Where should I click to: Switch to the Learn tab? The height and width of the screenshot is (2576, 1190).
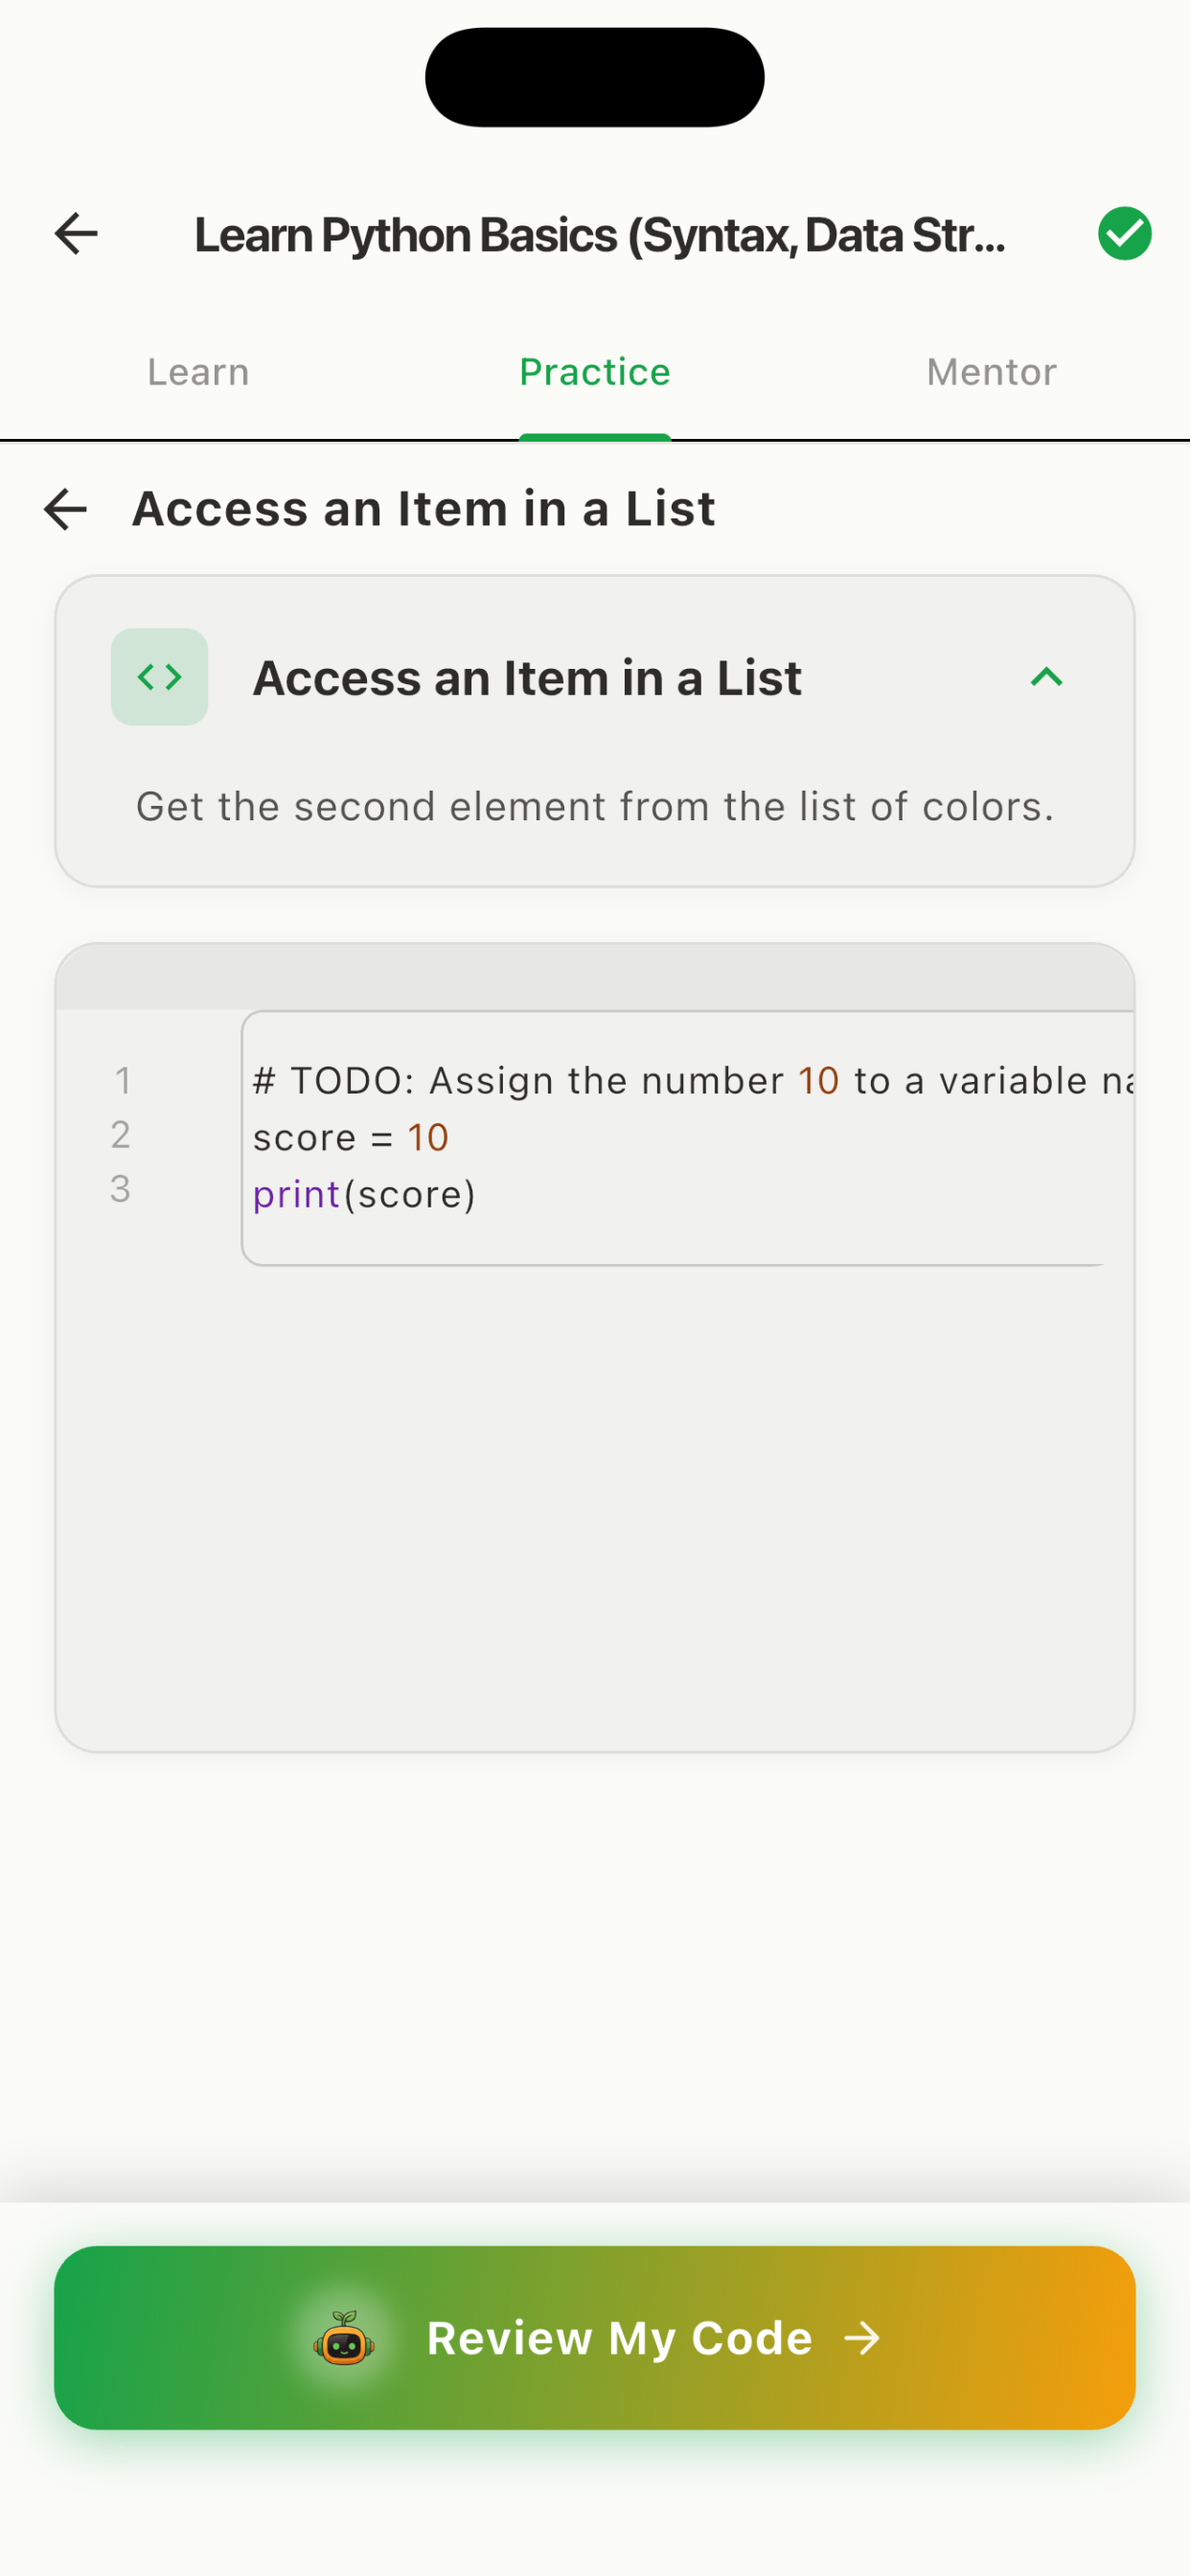pos(197,371)
